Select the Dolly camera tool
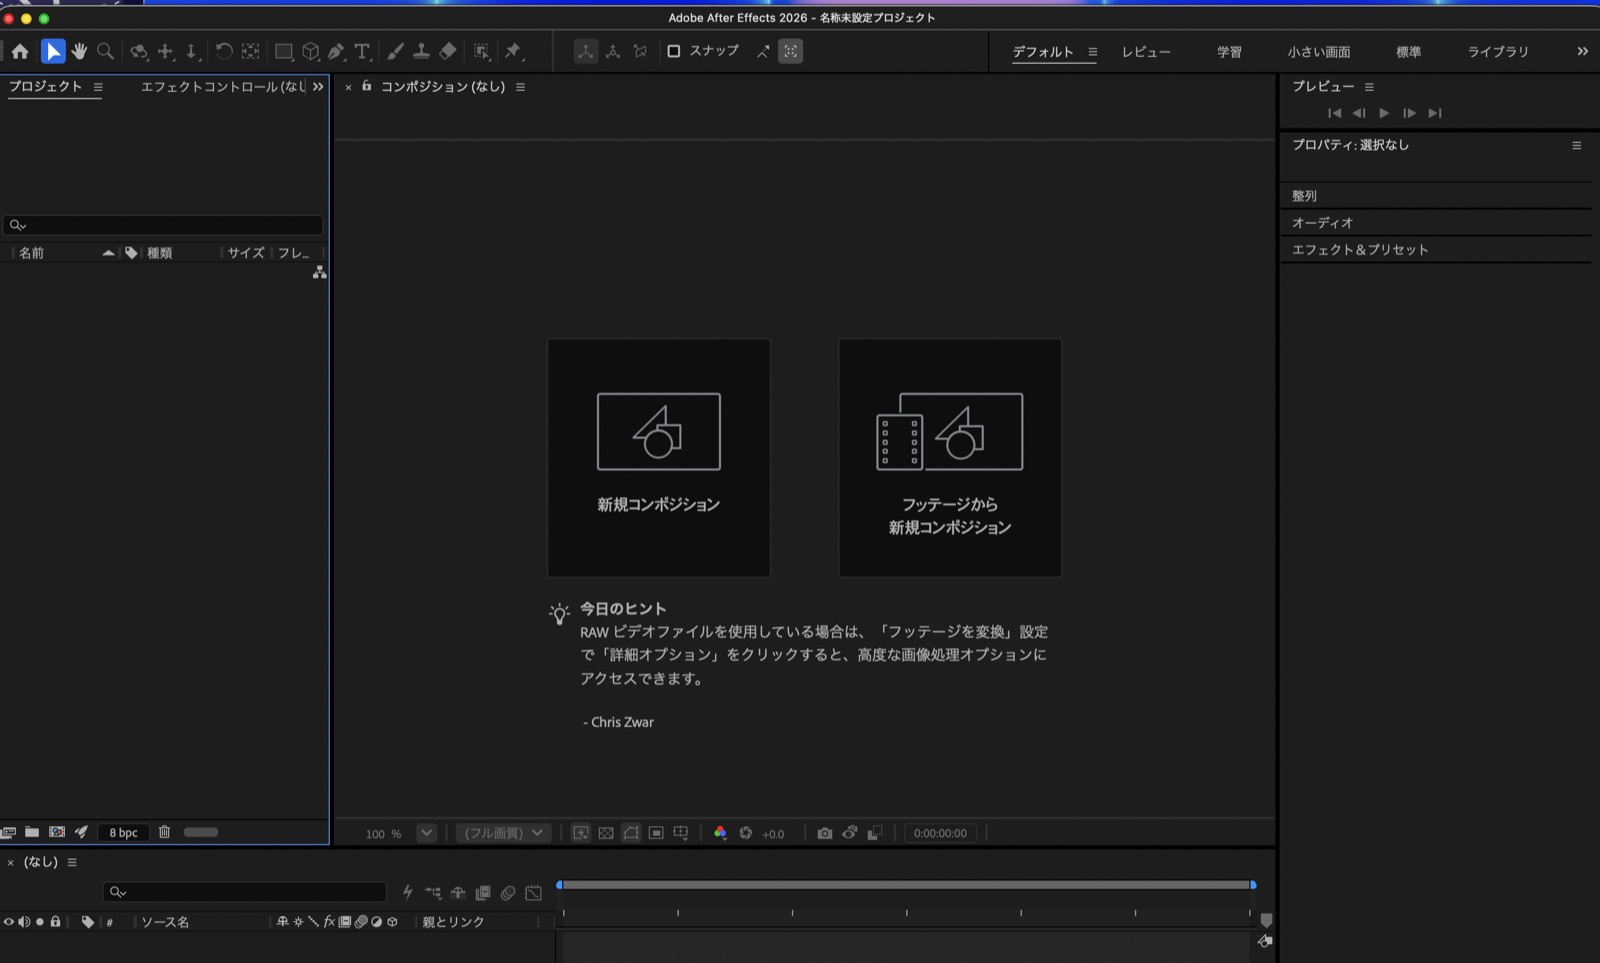Image resolution: width=1600 pixels, height=963 pixels. click(192, 51)
